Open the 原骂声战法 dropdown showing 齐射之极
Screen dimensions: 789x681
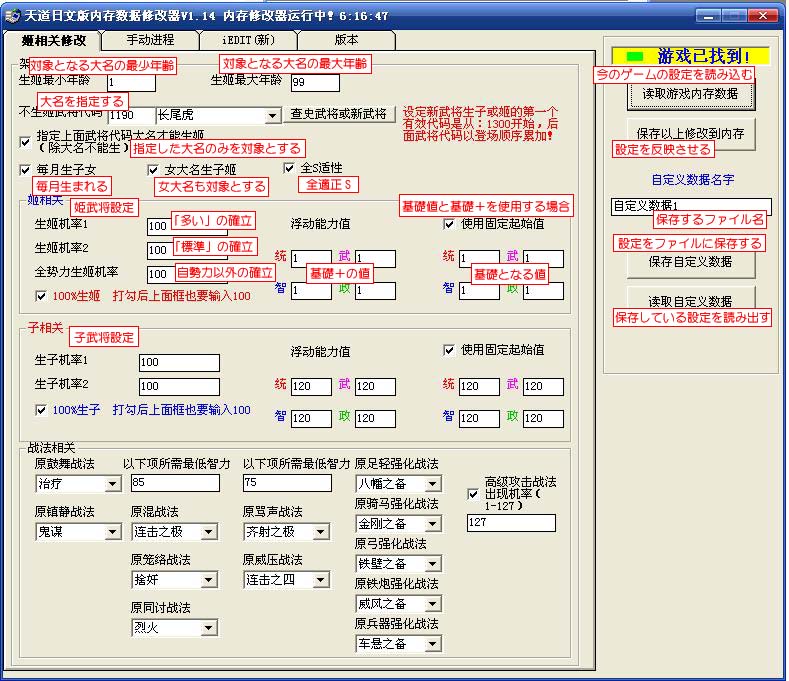click(320, 532)
